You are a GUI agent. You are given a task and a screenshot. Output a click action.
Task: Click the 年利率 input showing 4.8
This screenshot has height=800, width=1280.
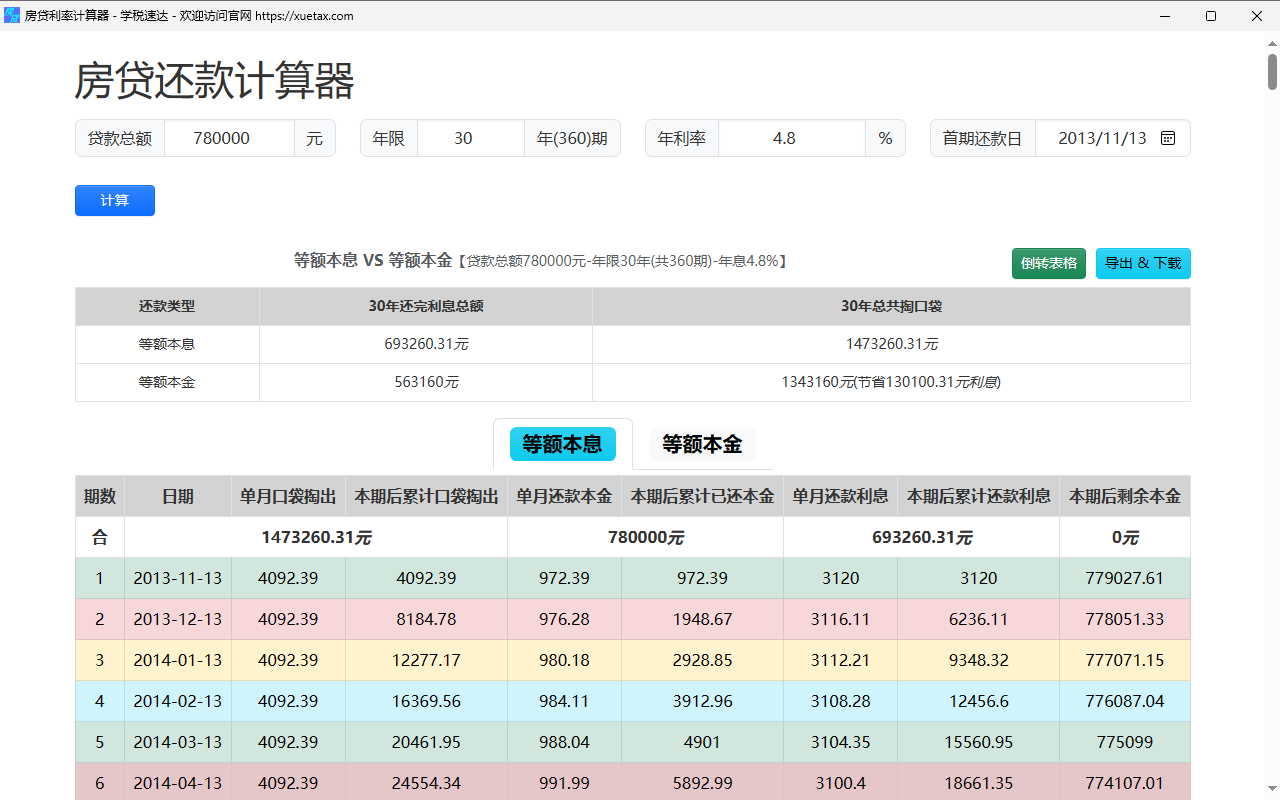[792, 138]
